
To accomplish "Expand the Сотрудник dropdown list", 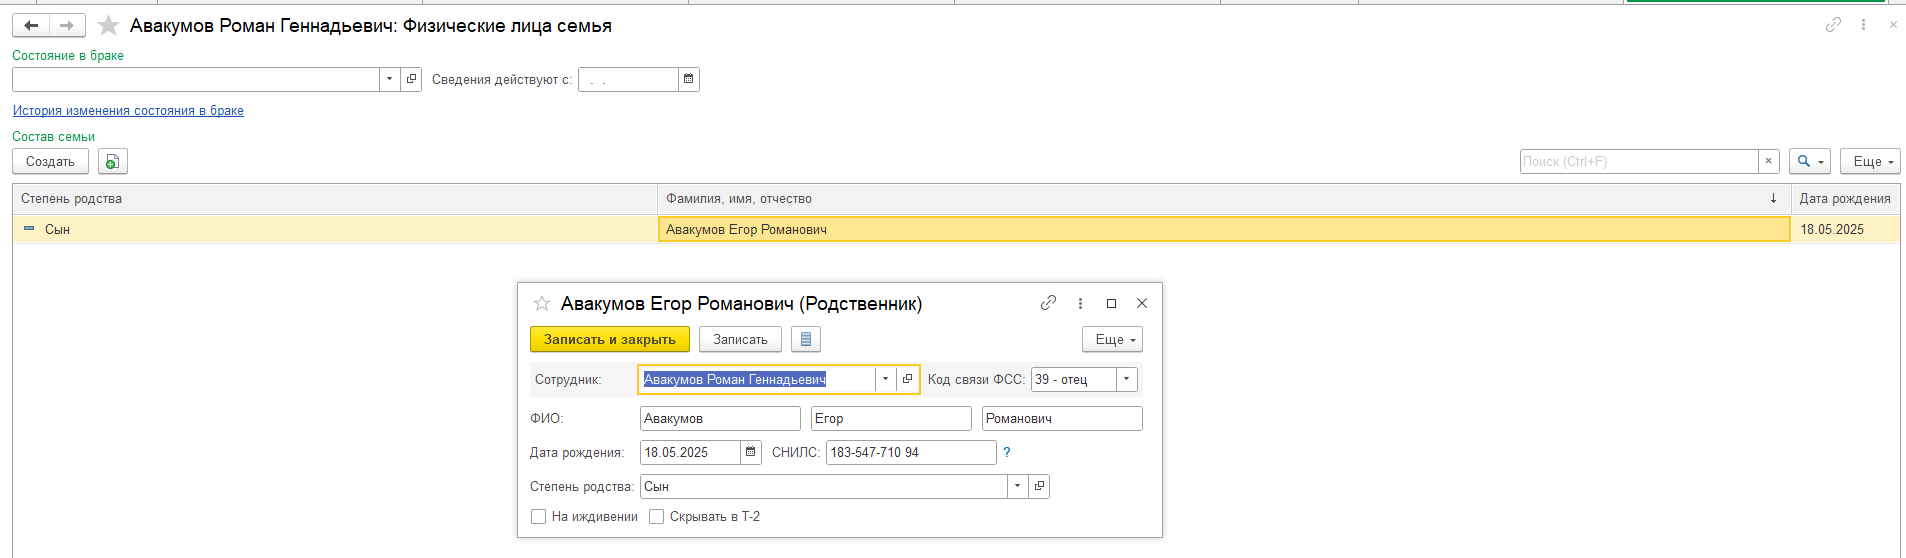I will (885, 380).
